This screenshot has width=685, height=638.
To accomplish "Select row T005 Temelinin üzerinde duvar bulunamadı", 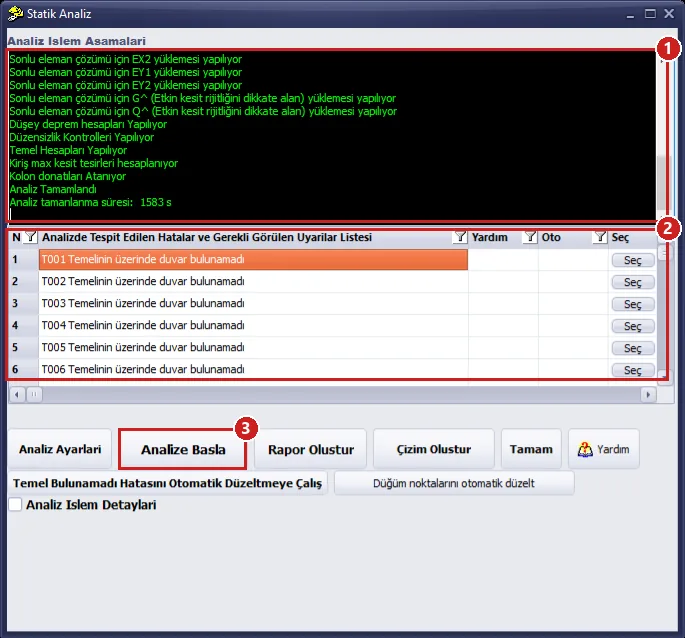I will coord(253,347).
